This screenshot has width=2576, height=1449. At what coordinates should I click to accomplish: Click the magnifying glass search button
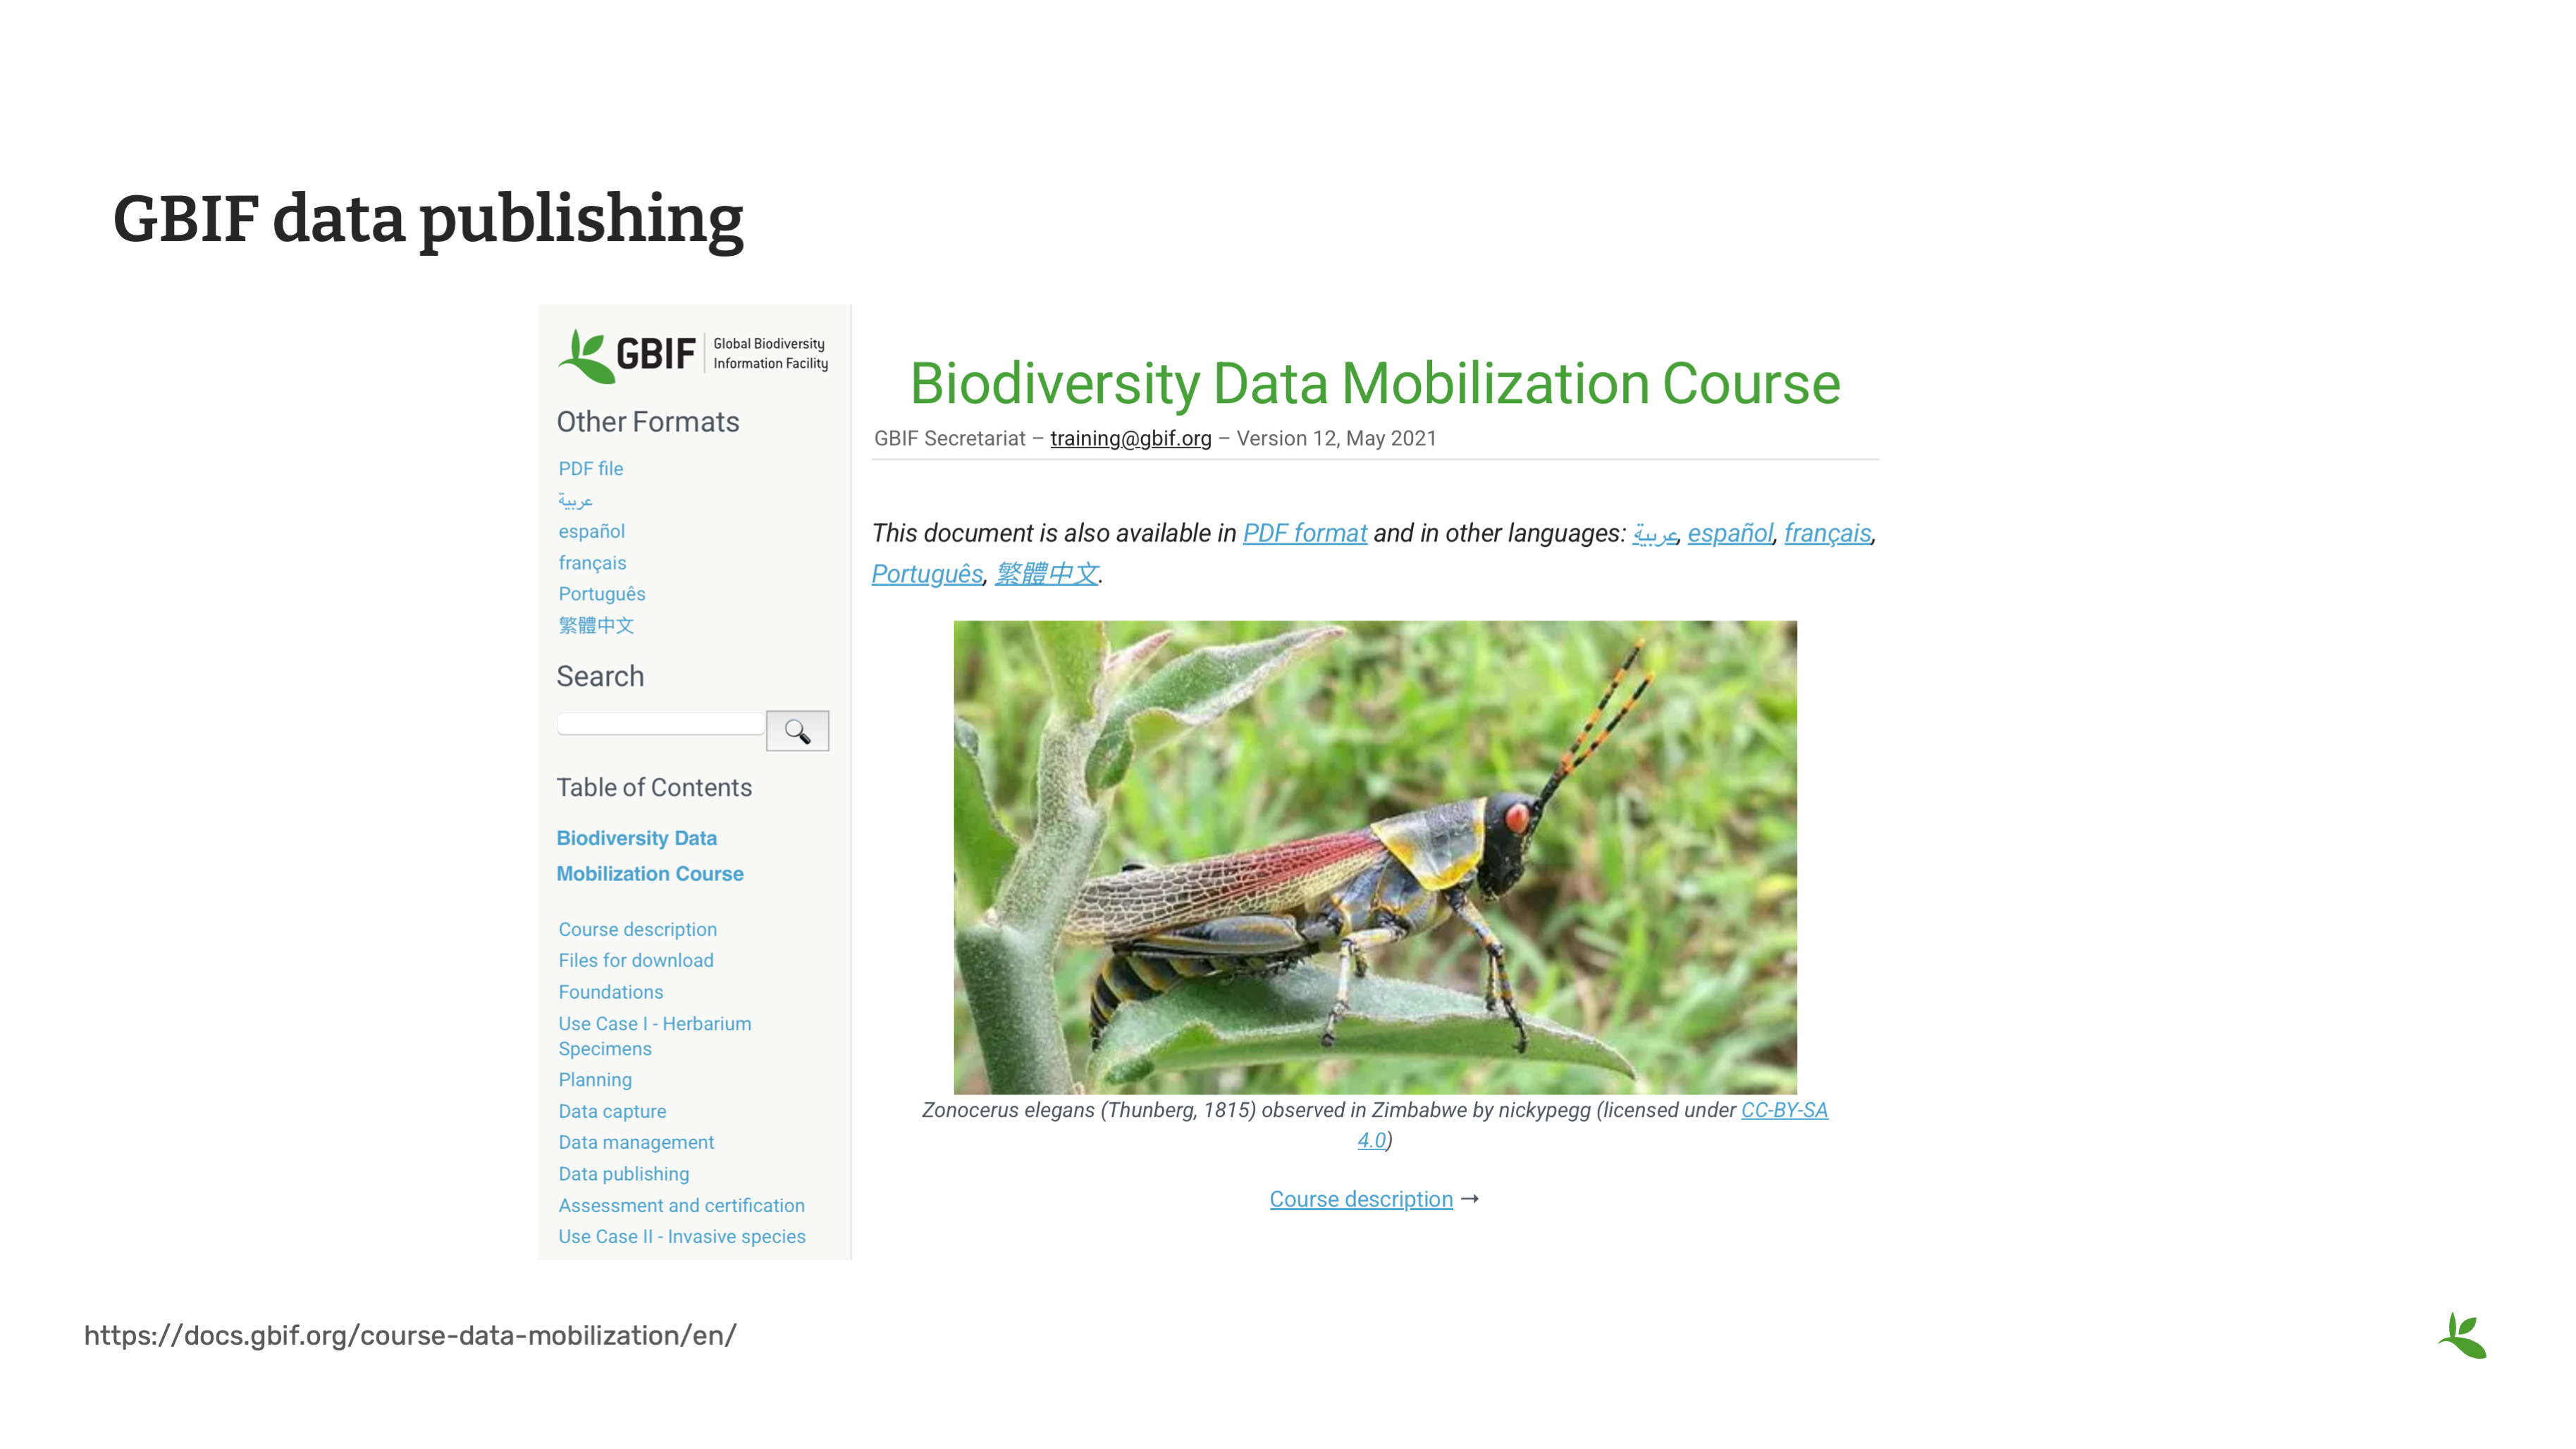click(x=797, y=731)
